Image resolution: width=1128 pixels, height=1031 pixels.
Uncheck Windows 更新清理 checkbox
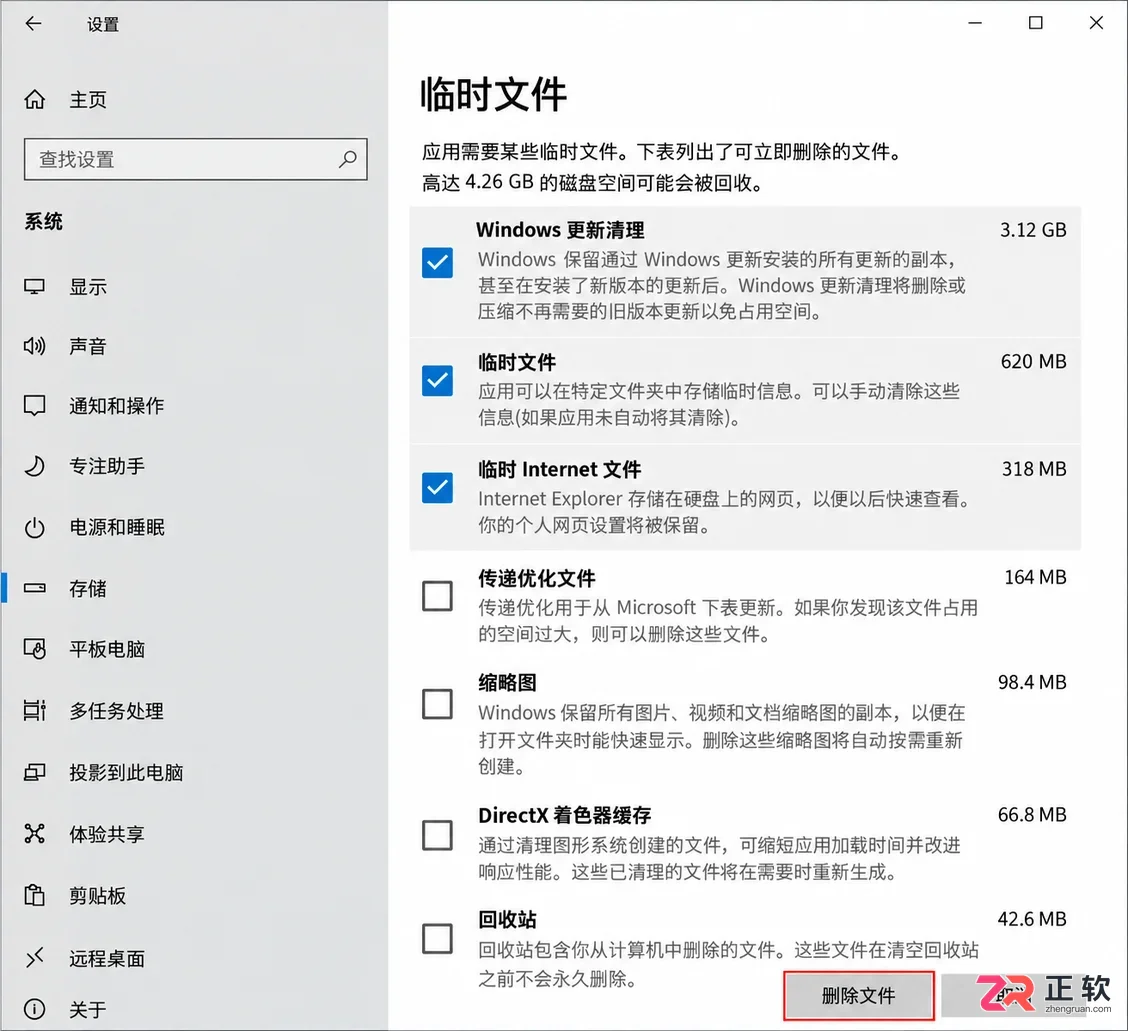point(437,263)
